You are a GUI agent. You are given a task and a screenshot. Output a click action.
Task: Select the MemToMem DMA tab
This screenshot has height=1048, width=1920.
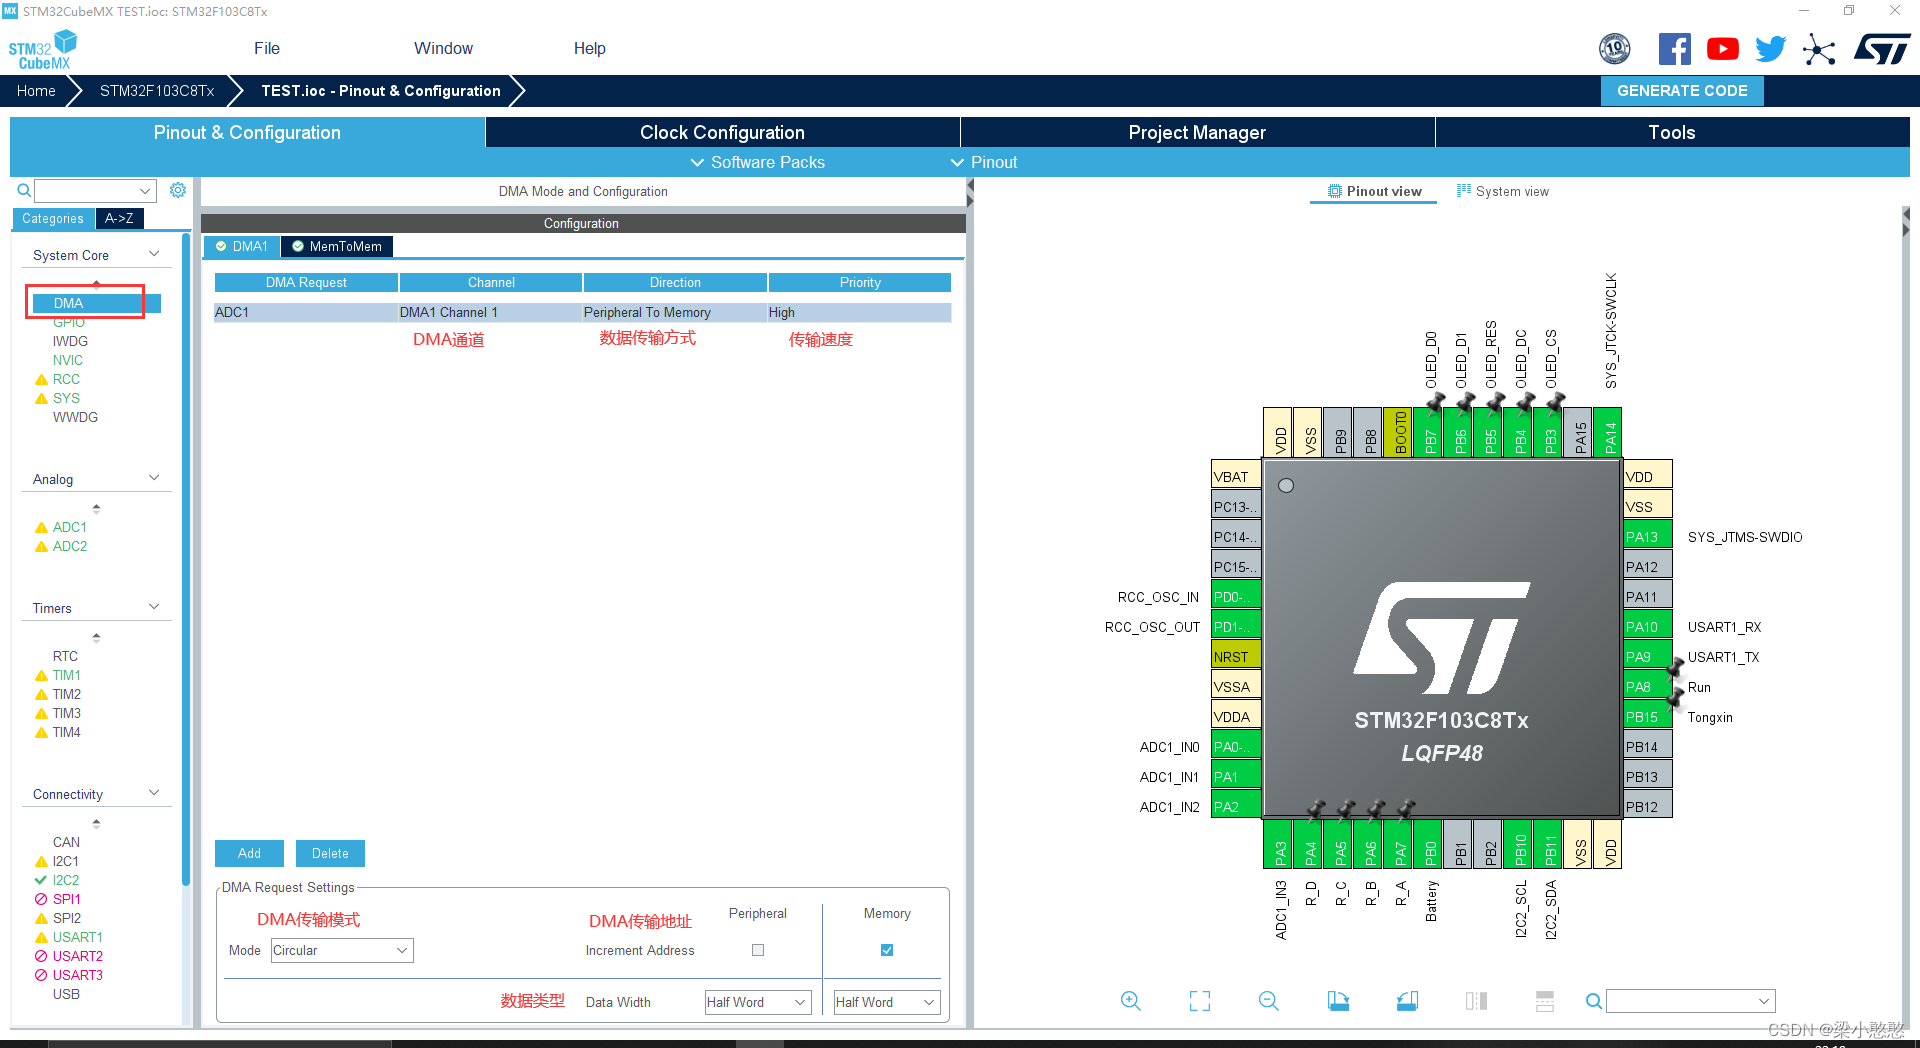point(337,246)
